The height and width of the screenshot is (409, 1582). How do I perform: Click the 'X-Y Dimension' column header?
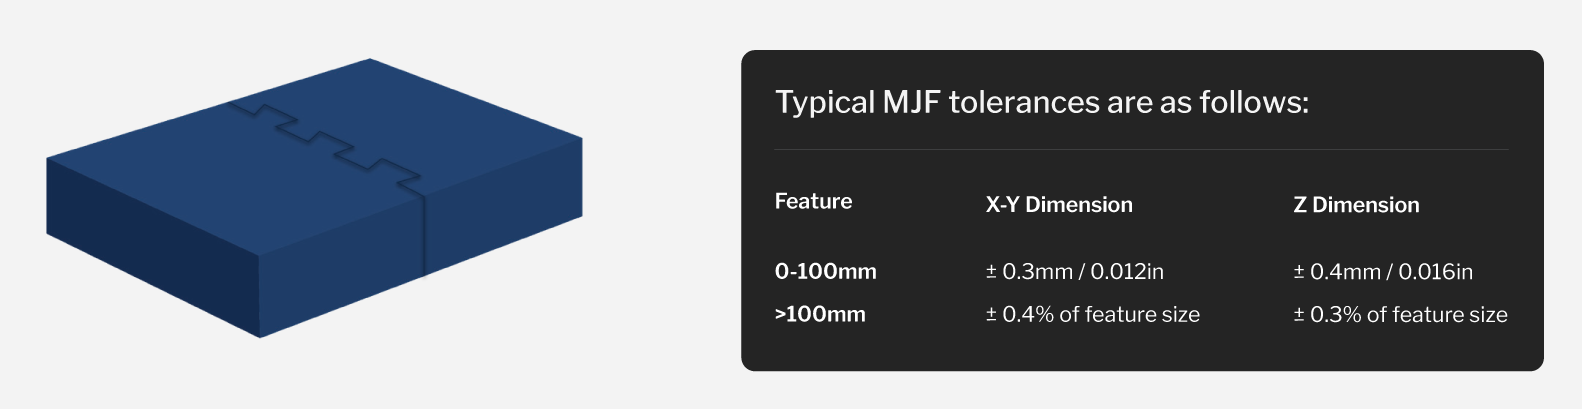click(1059, 205)
